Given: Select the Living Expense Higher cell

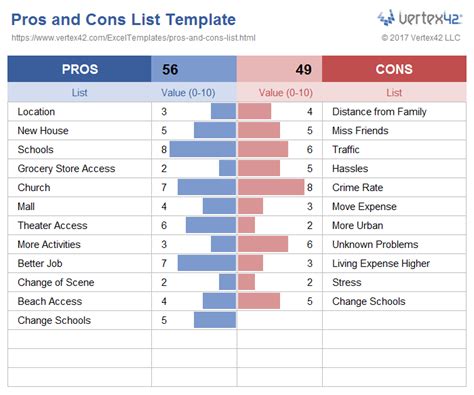Looking at the screenshot, I should 394,263.
